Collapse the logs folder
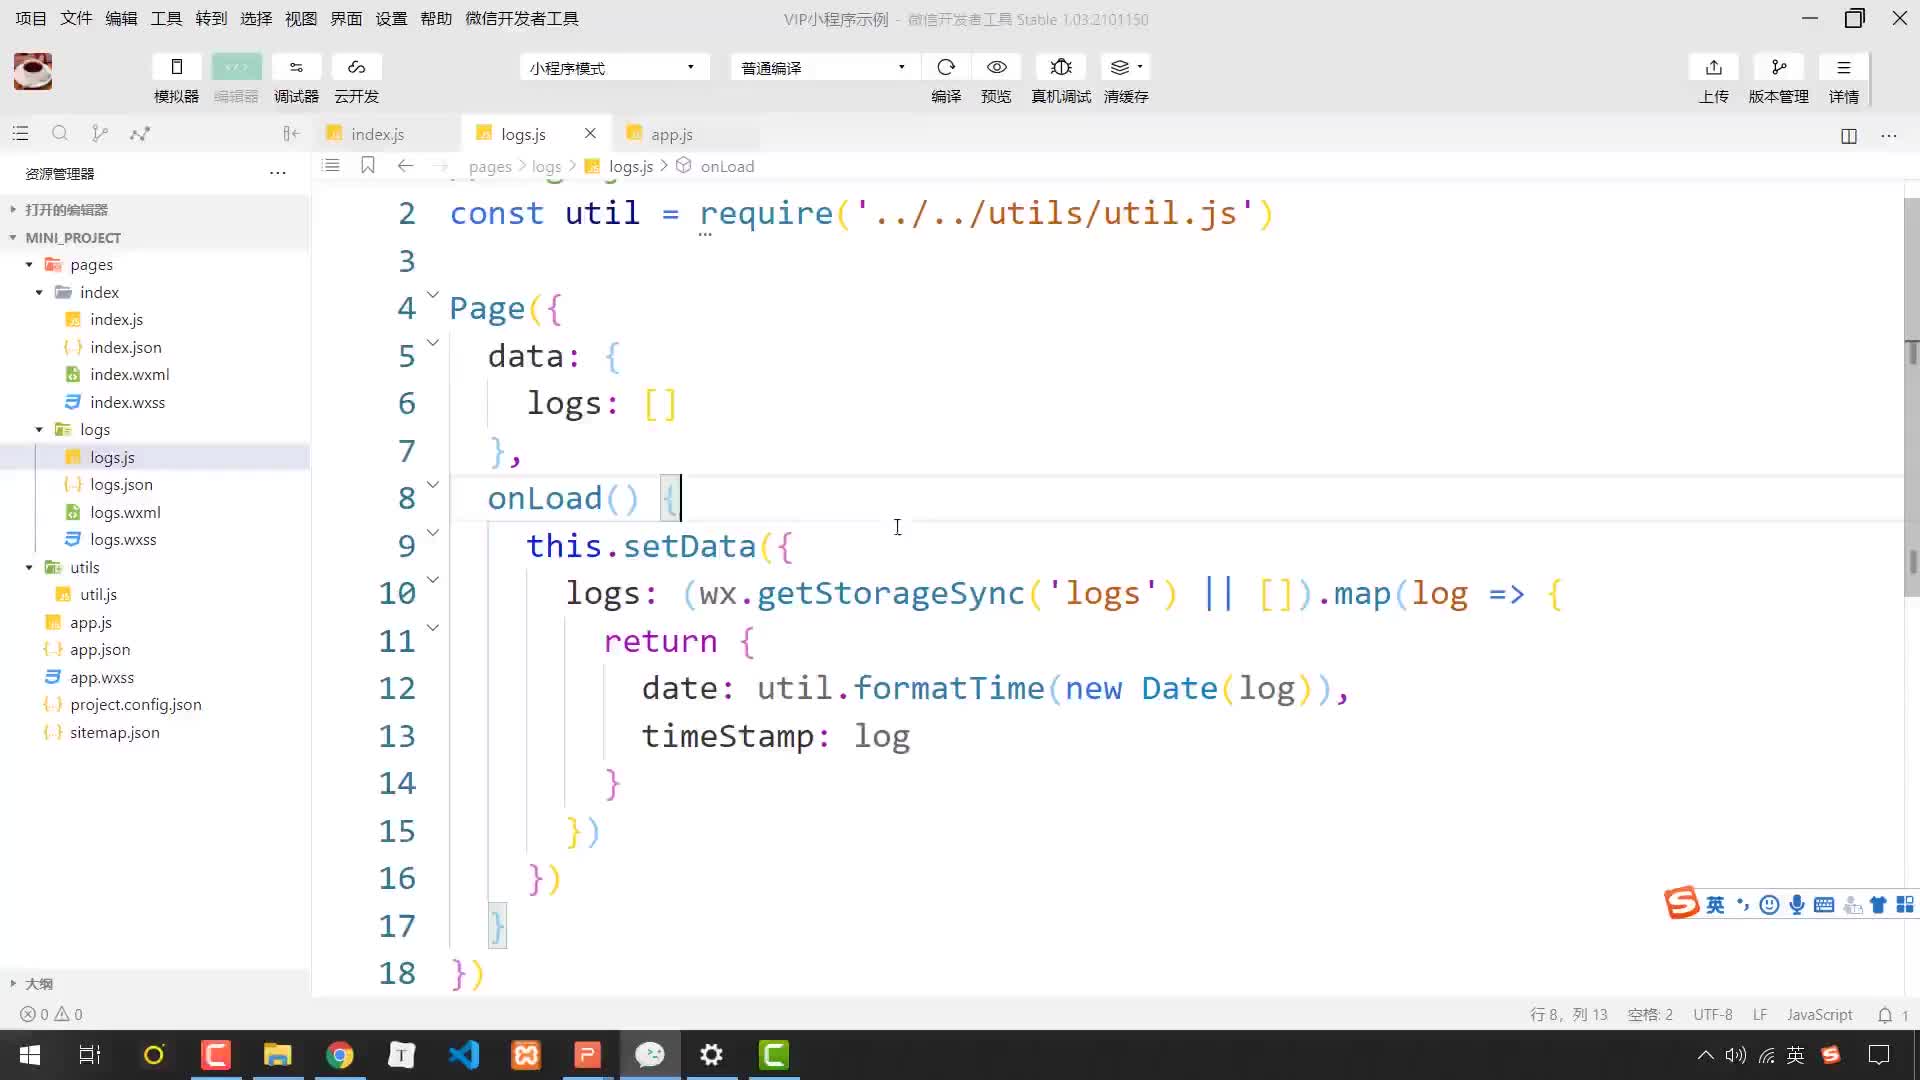 (x=95, y=429)
